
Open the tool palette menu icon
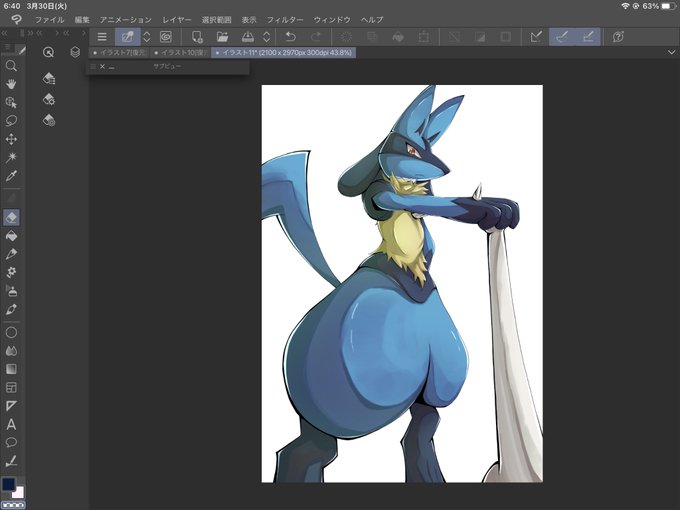click(x=7, y=47)
